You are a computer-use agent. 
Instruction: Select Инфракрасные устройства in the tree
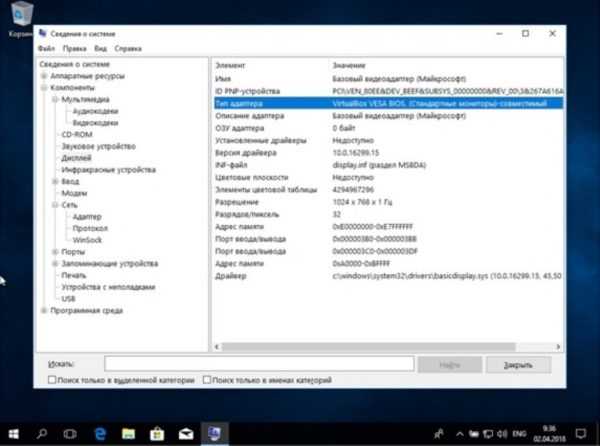coord(109,169)
